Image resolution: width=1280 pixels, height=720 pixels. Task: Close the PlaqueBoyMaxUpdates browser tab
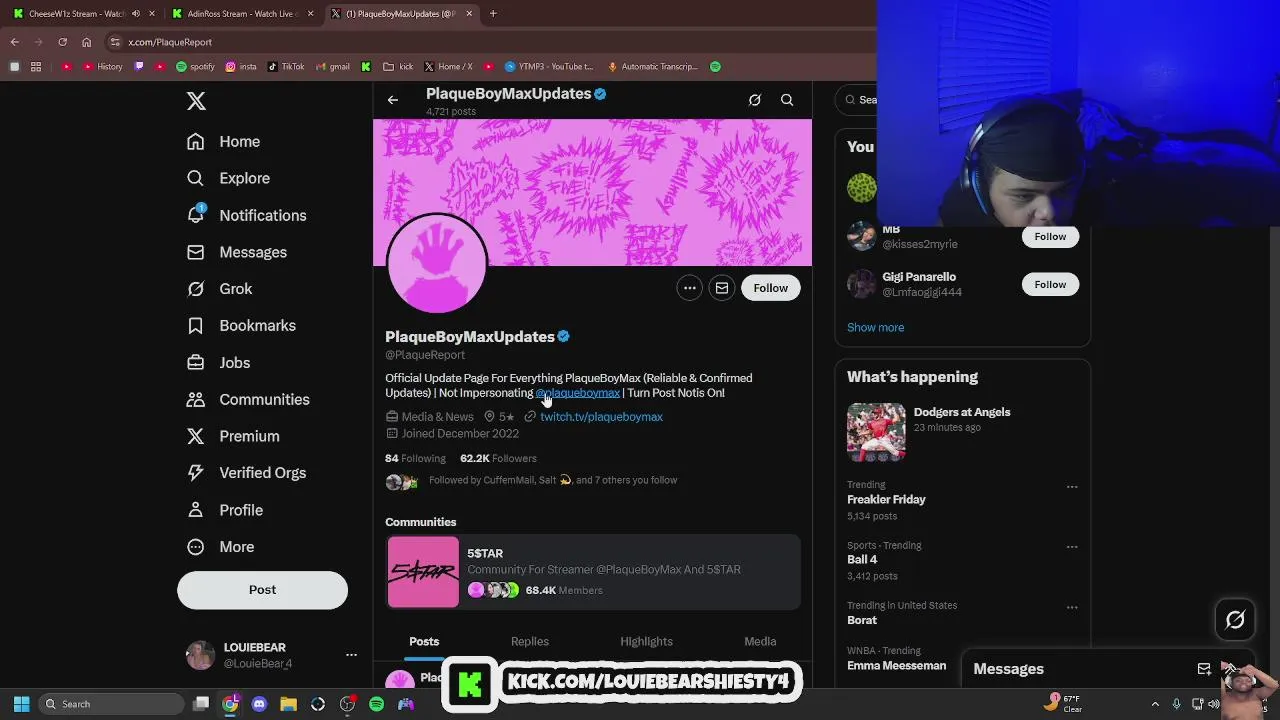pyautogui.click(x=468, y=14)
